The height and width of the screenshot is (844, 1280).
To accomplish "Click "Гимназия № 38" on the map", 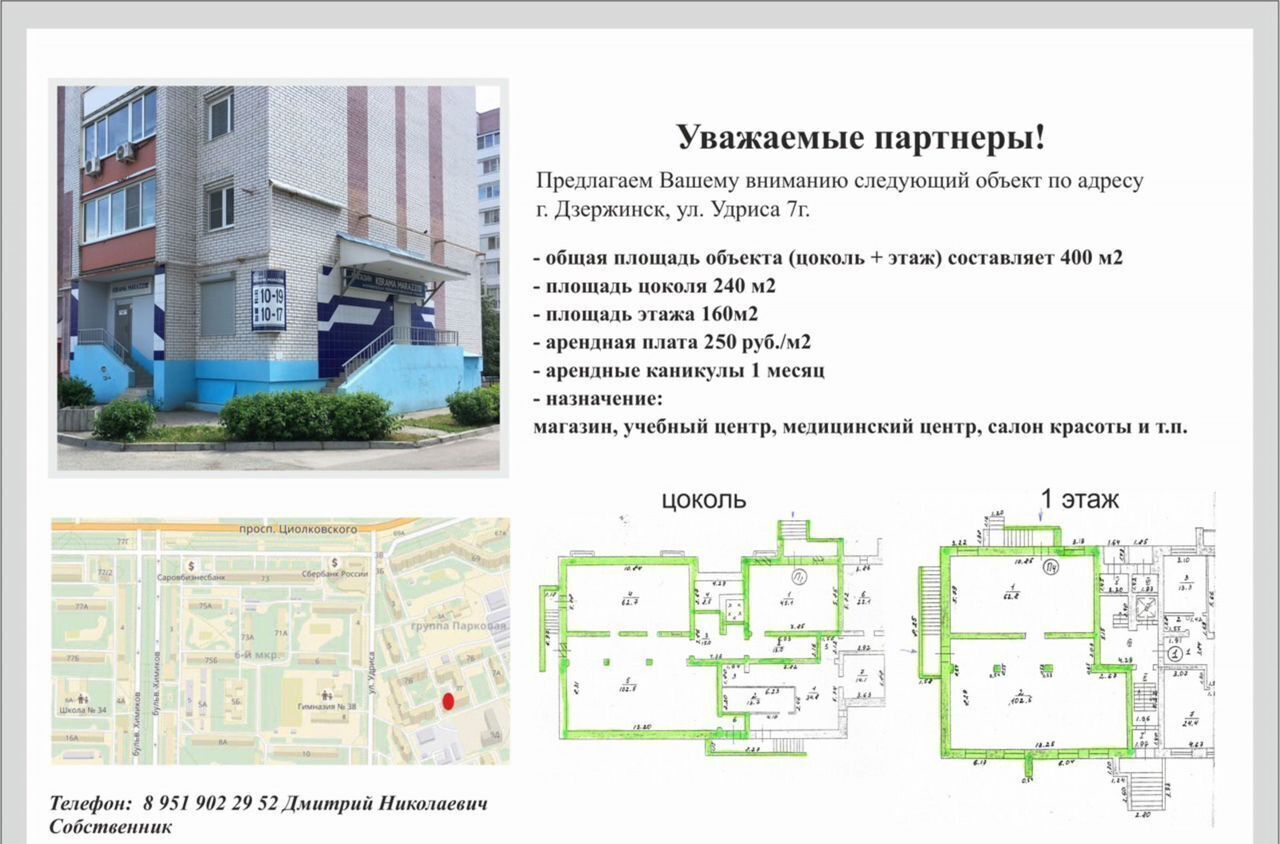I will (x=325, y=706).
